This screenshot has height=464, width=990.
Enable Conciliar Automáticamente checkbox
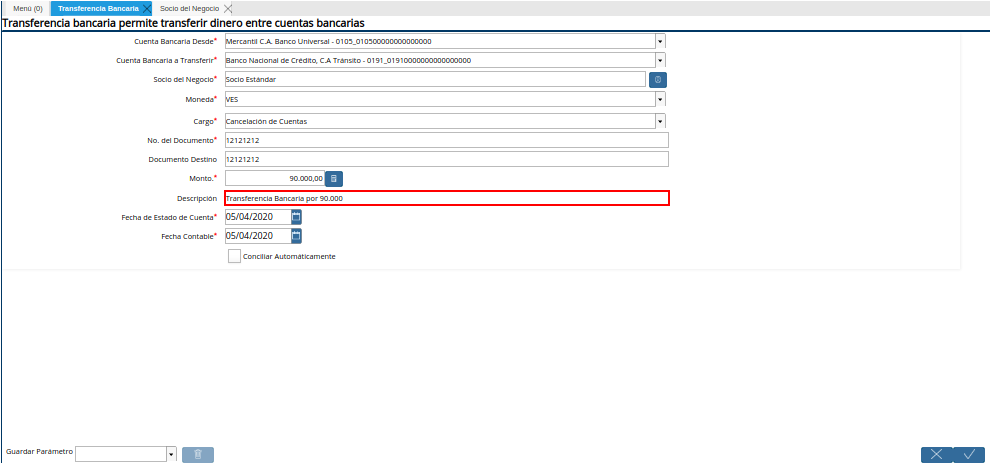234,256
